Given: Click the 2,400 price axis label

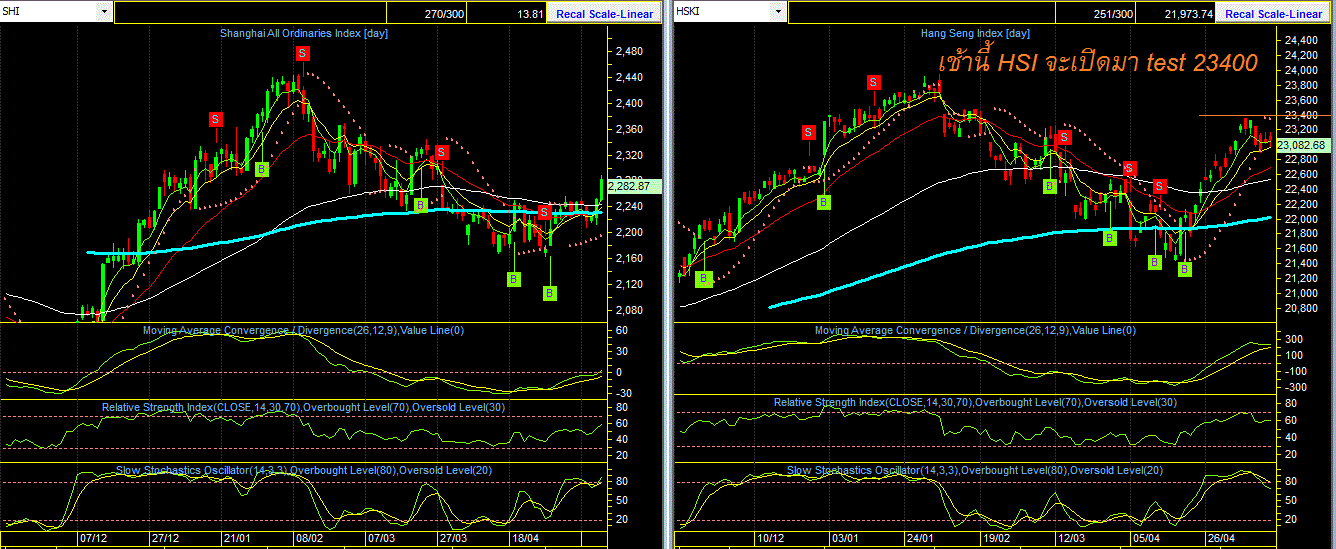Looking at the screenshot, I should coord(629,103).
